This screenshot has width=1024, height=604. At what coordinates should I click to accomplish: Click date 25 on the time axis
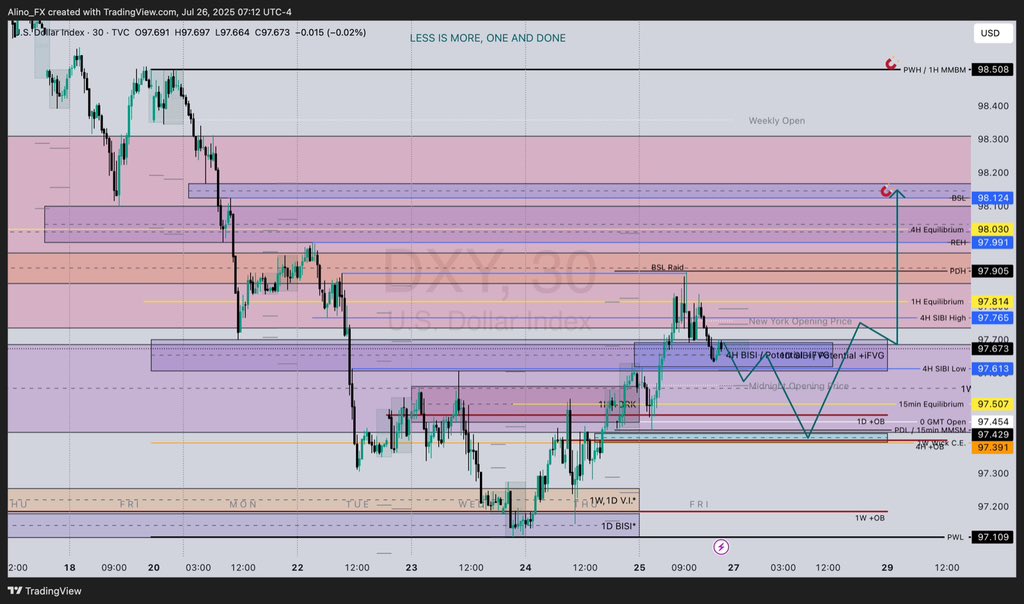pos(639,567)
